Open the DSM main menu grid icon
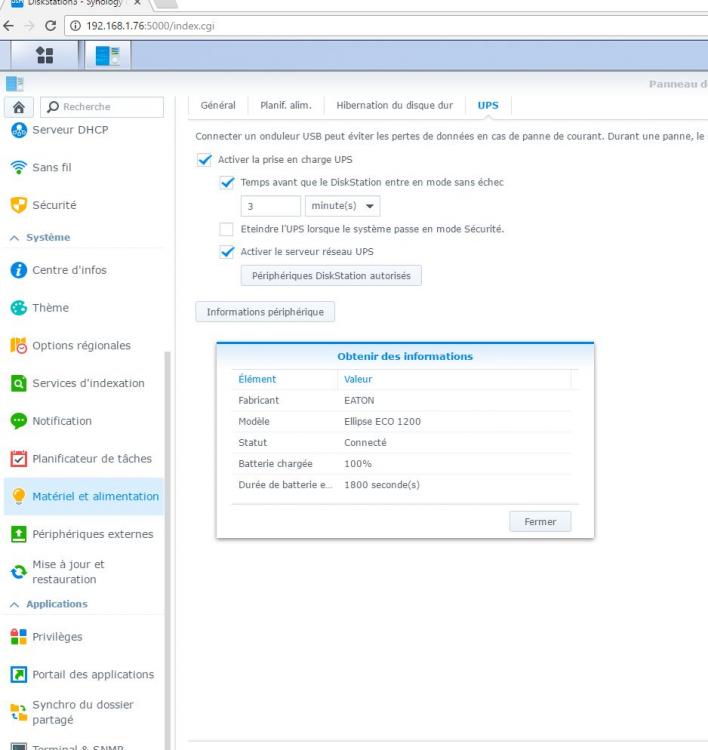 pyautogui.click(x=45, y=55)
